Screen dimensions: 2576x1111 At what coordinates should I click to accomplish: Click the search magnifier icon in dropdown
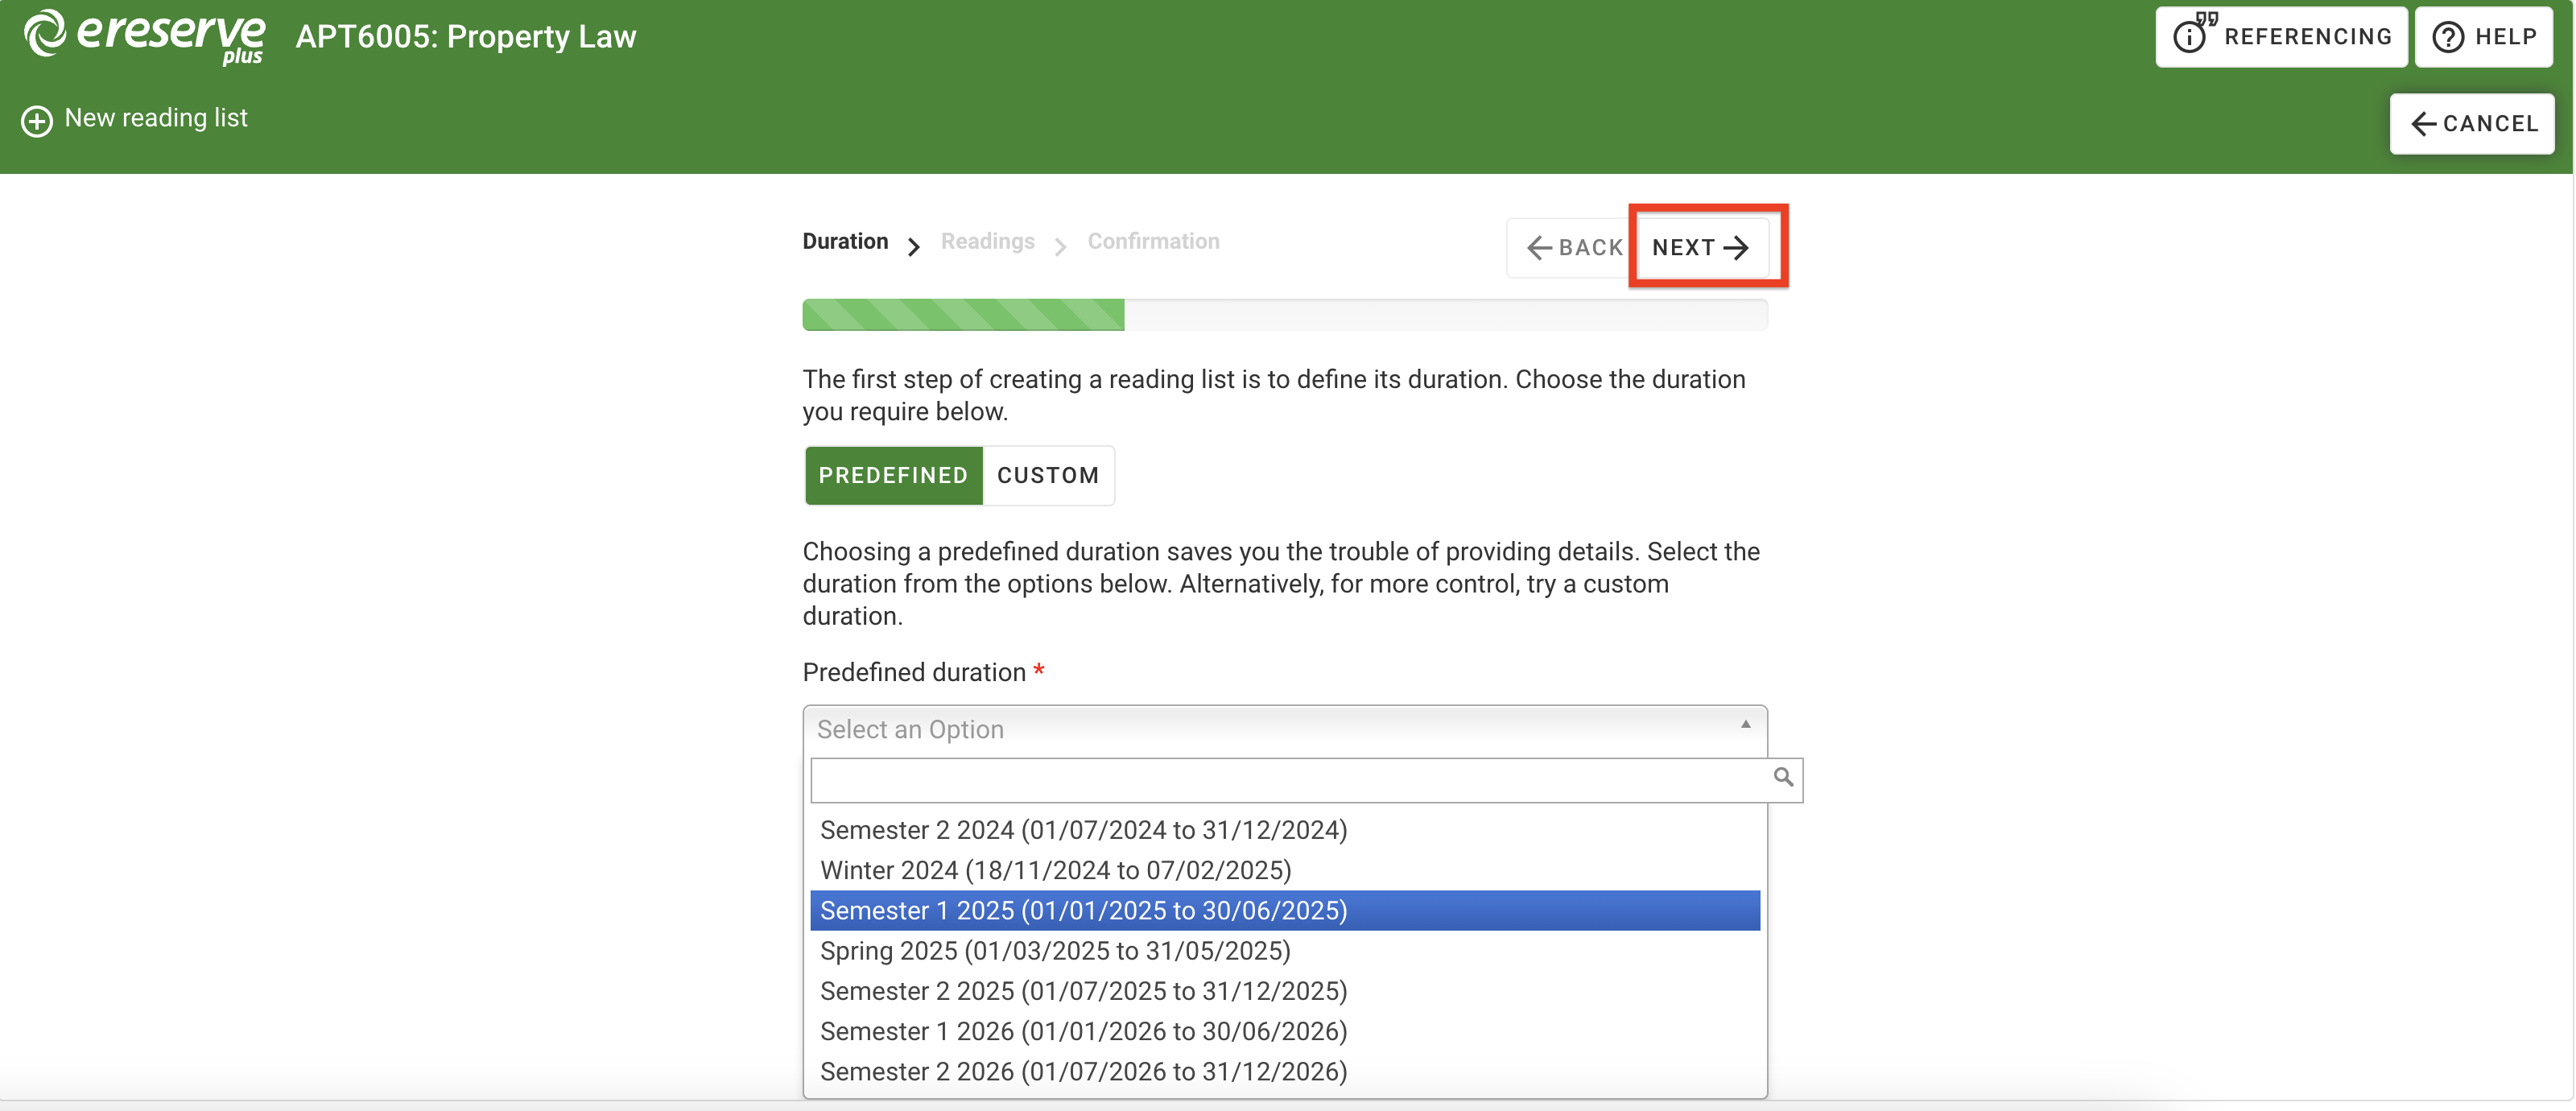[x=1782, y=777]
